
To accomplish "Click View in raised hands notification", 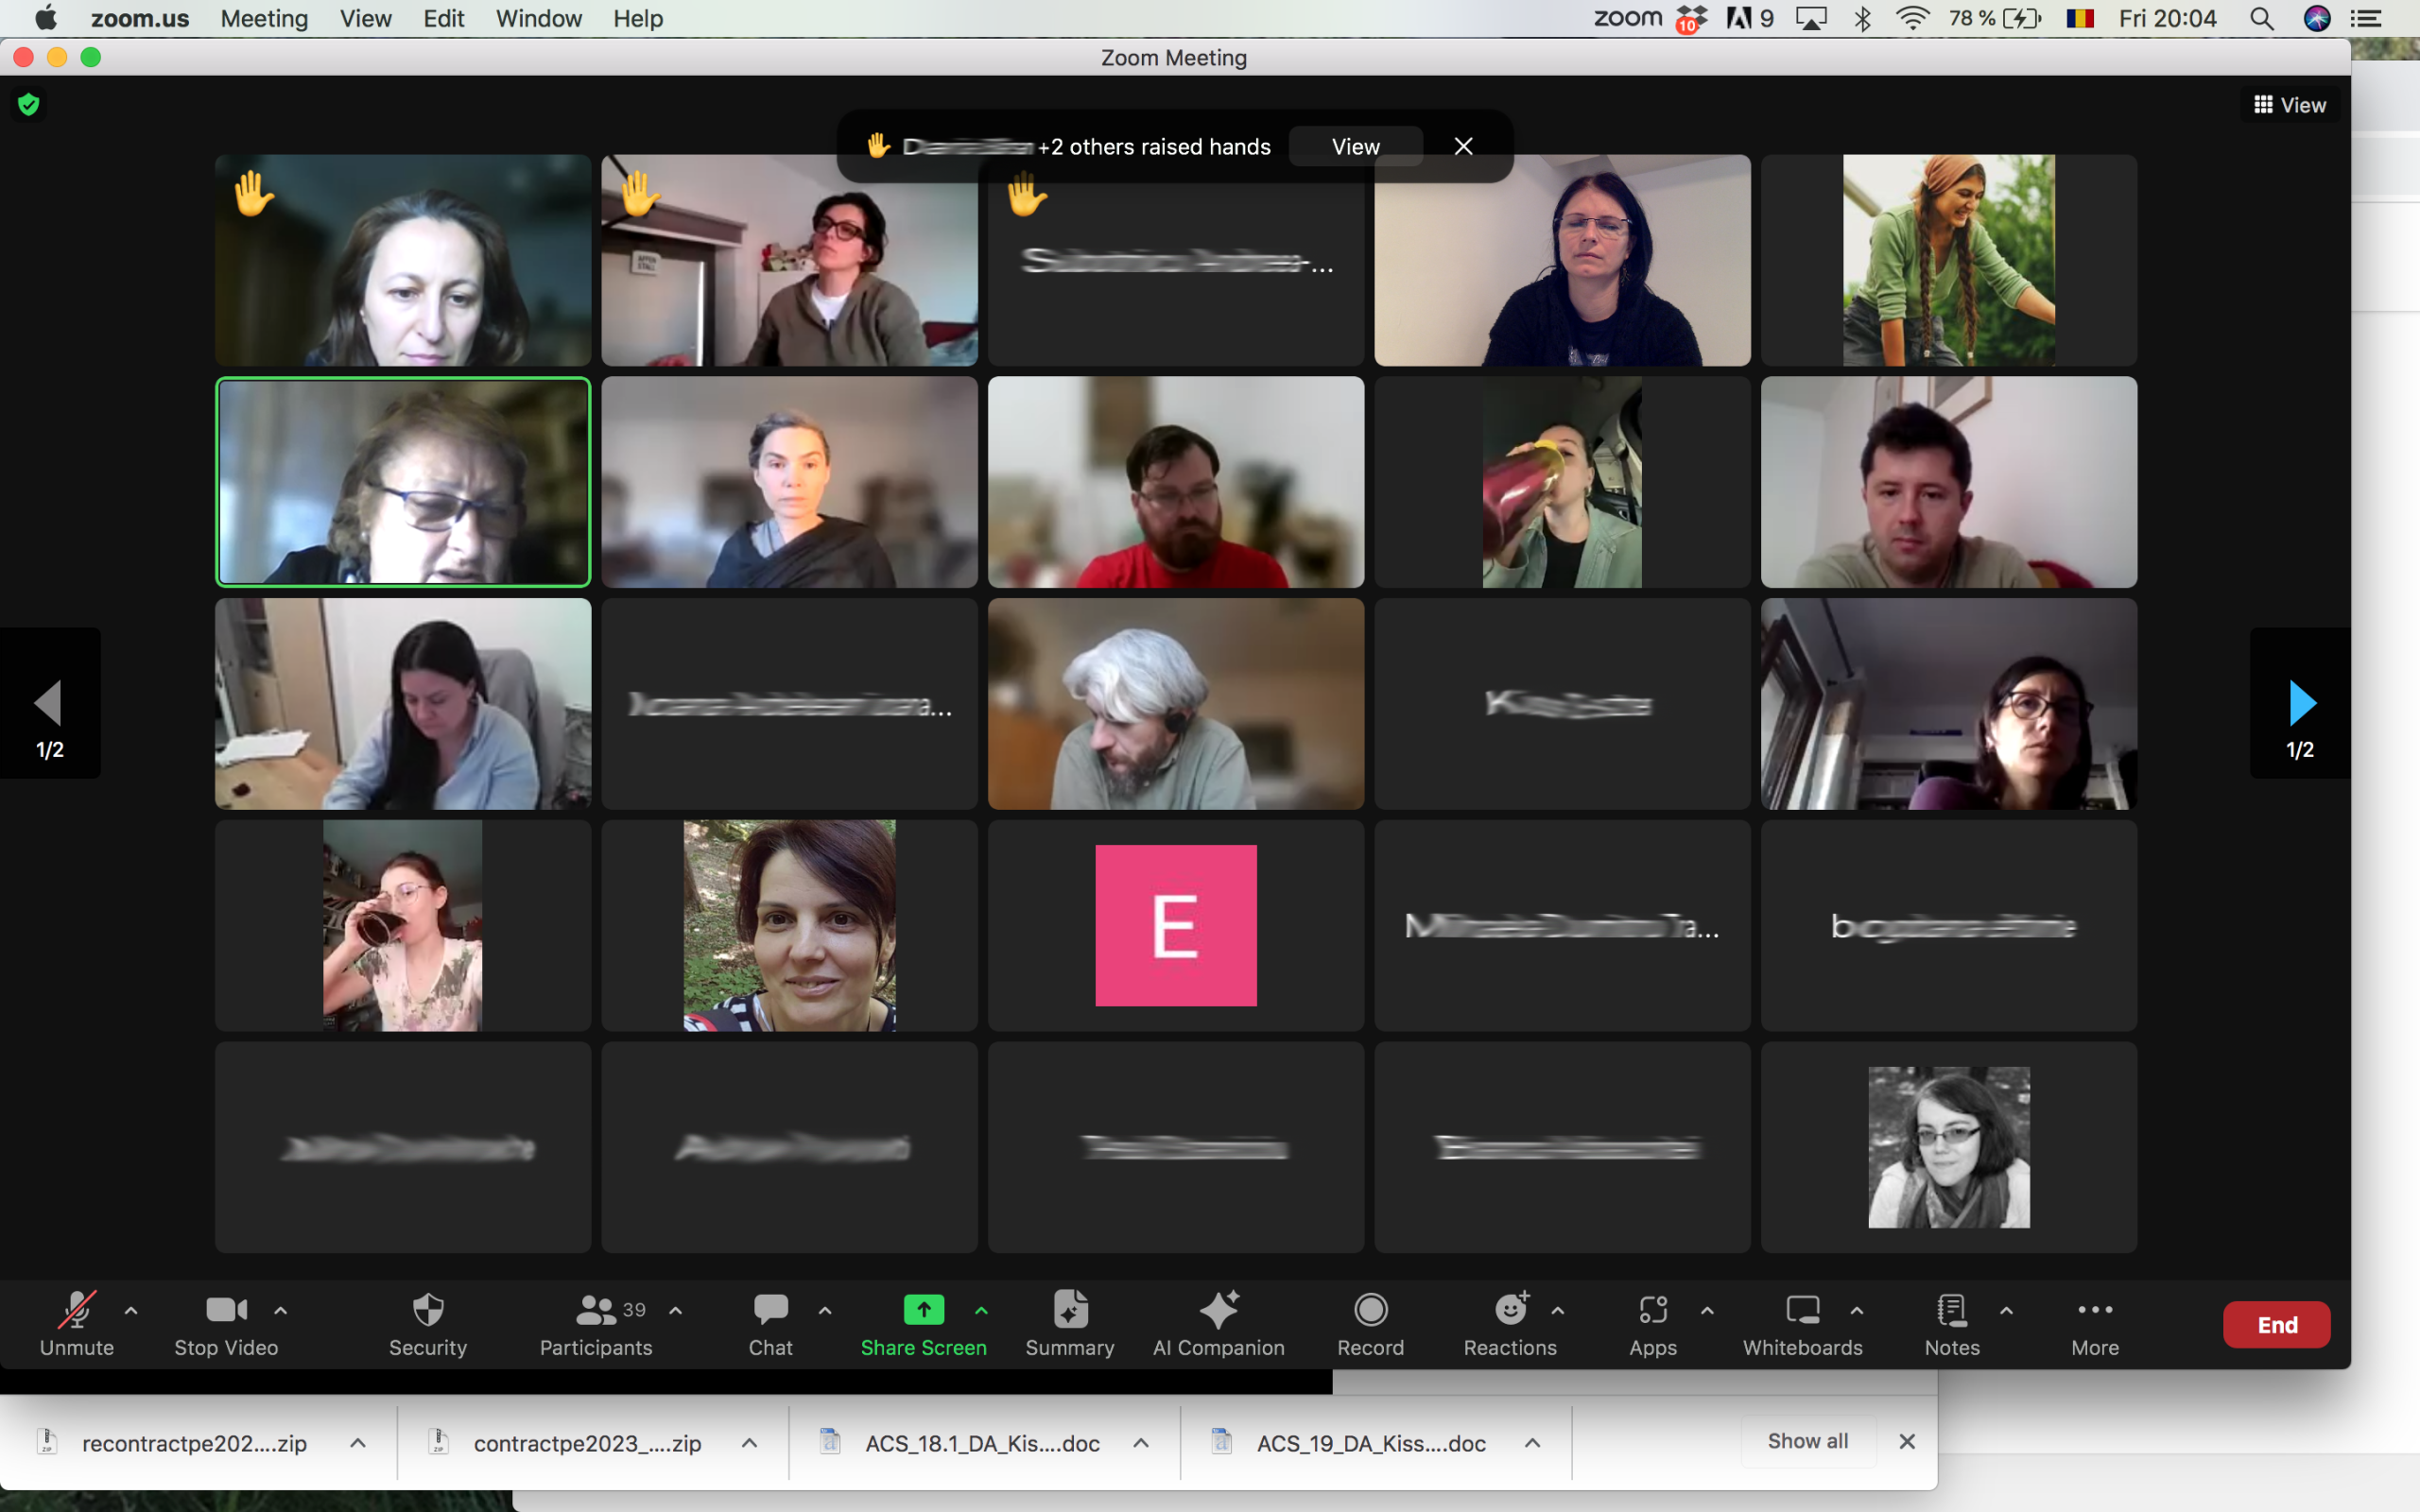I will click(x=1355, y=147).
